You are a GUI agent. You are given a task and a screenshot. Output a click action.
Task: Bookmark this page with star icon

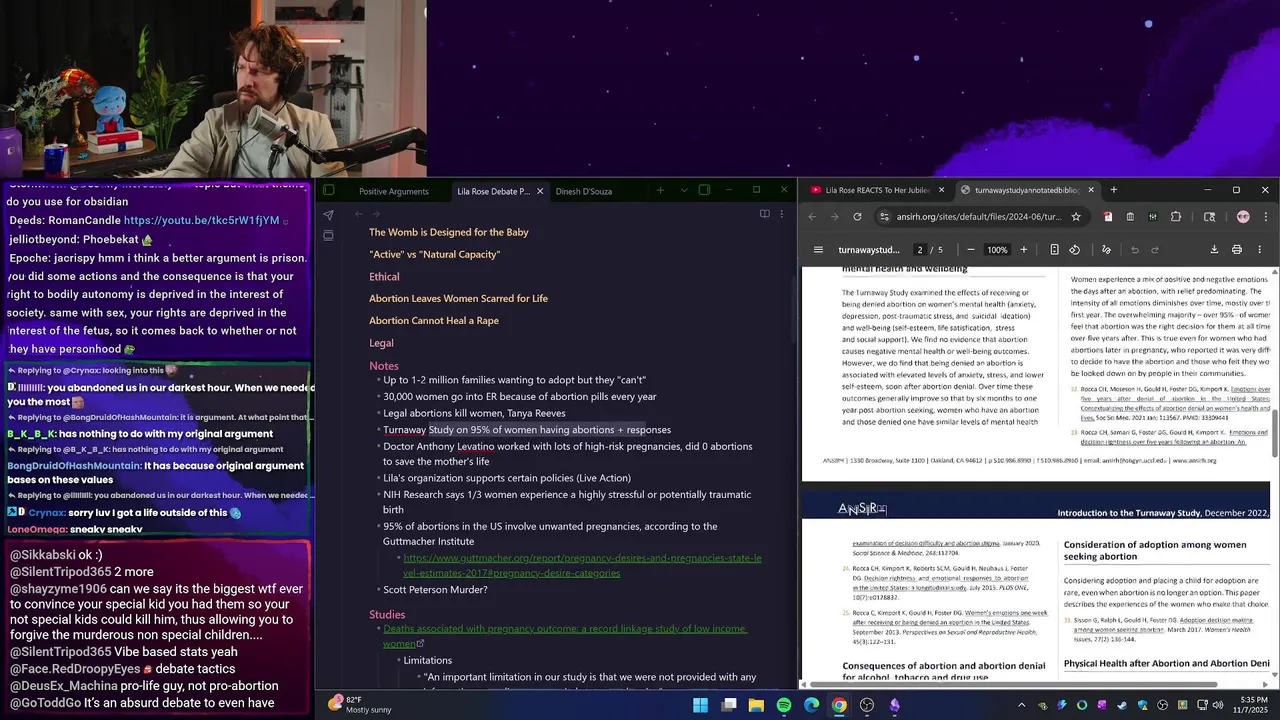click(1076, 216)
